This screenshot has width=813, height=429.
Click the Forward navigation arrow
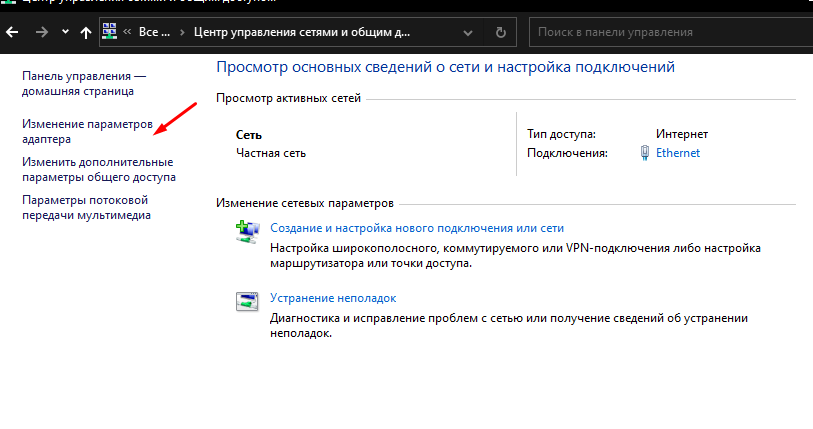coord(40,32)
